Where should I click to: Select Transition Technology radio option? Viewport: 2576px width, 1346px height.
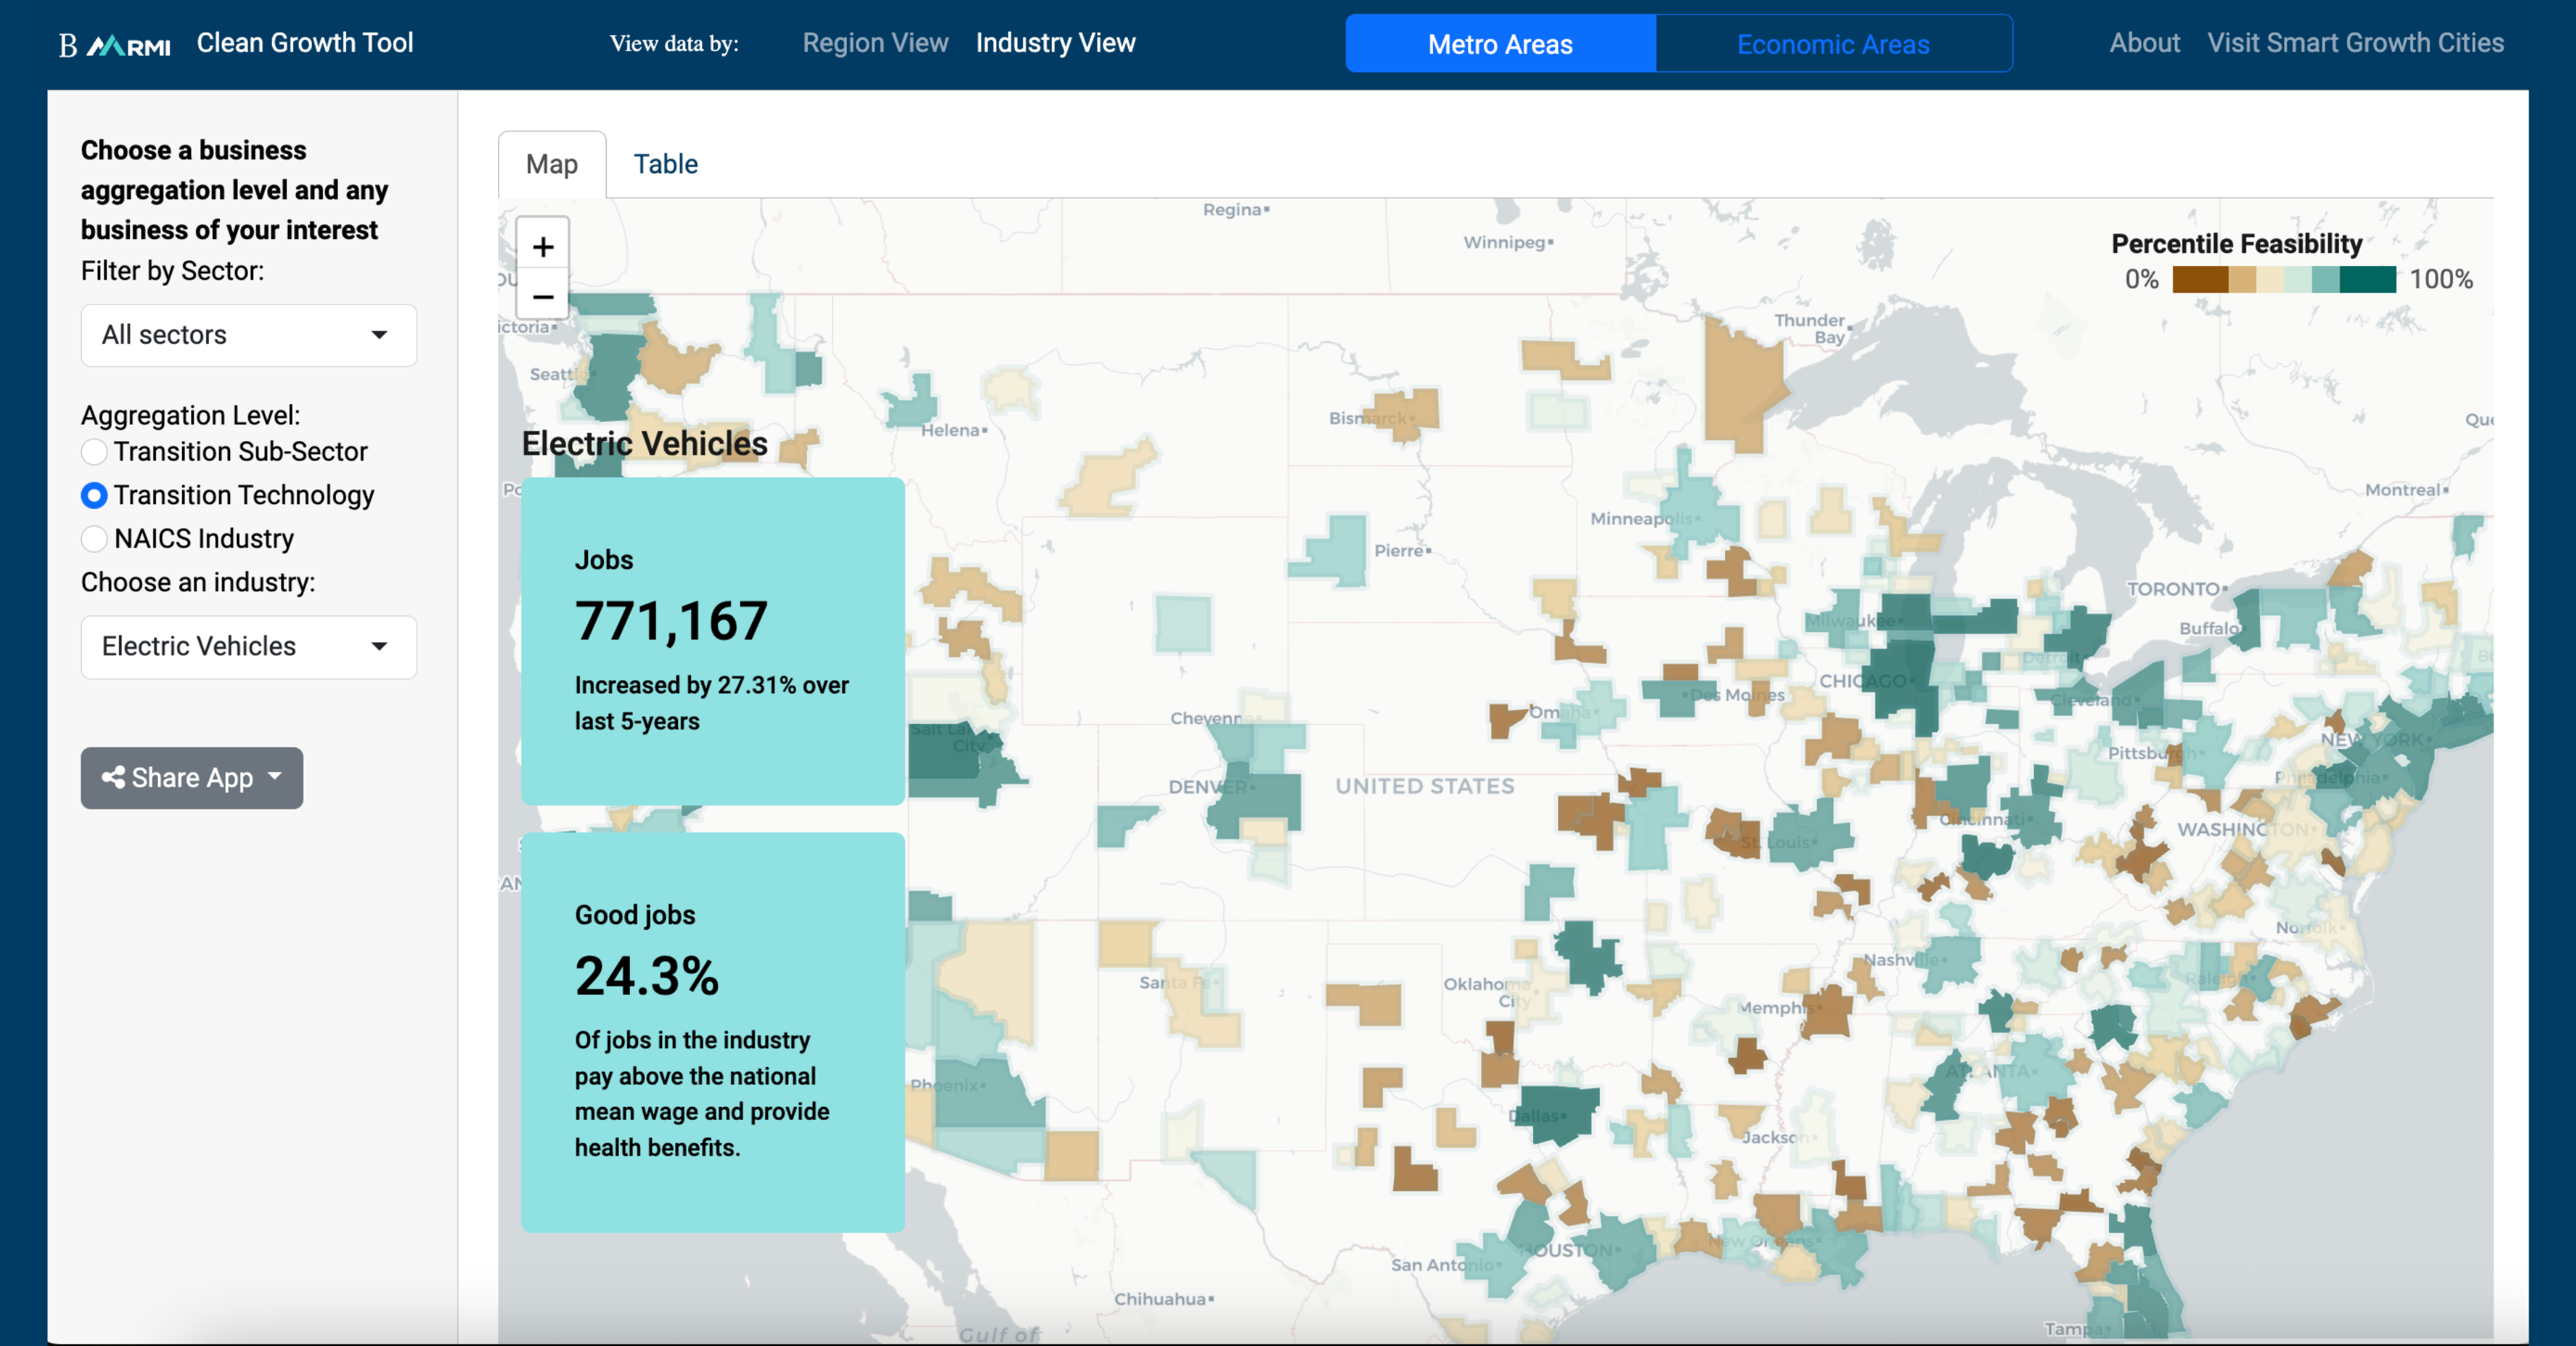click(x=94, y=495)
